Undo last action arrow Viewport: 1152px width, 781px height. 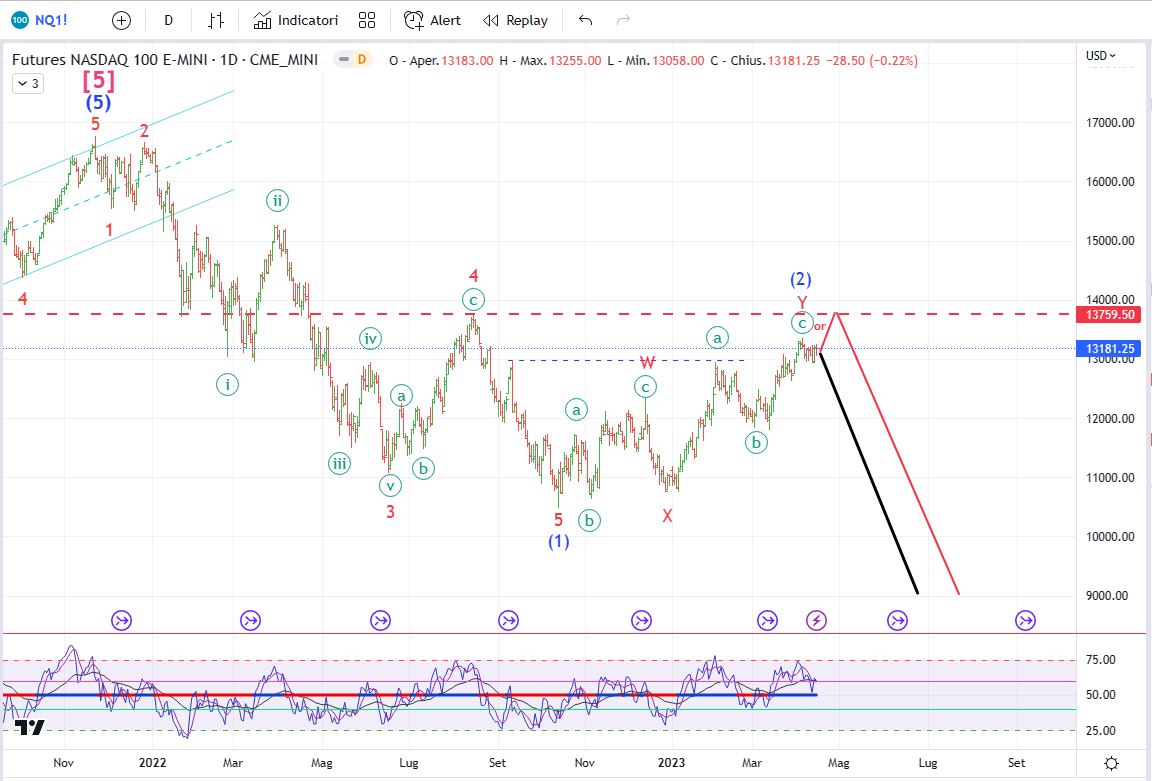click(586, 21)
